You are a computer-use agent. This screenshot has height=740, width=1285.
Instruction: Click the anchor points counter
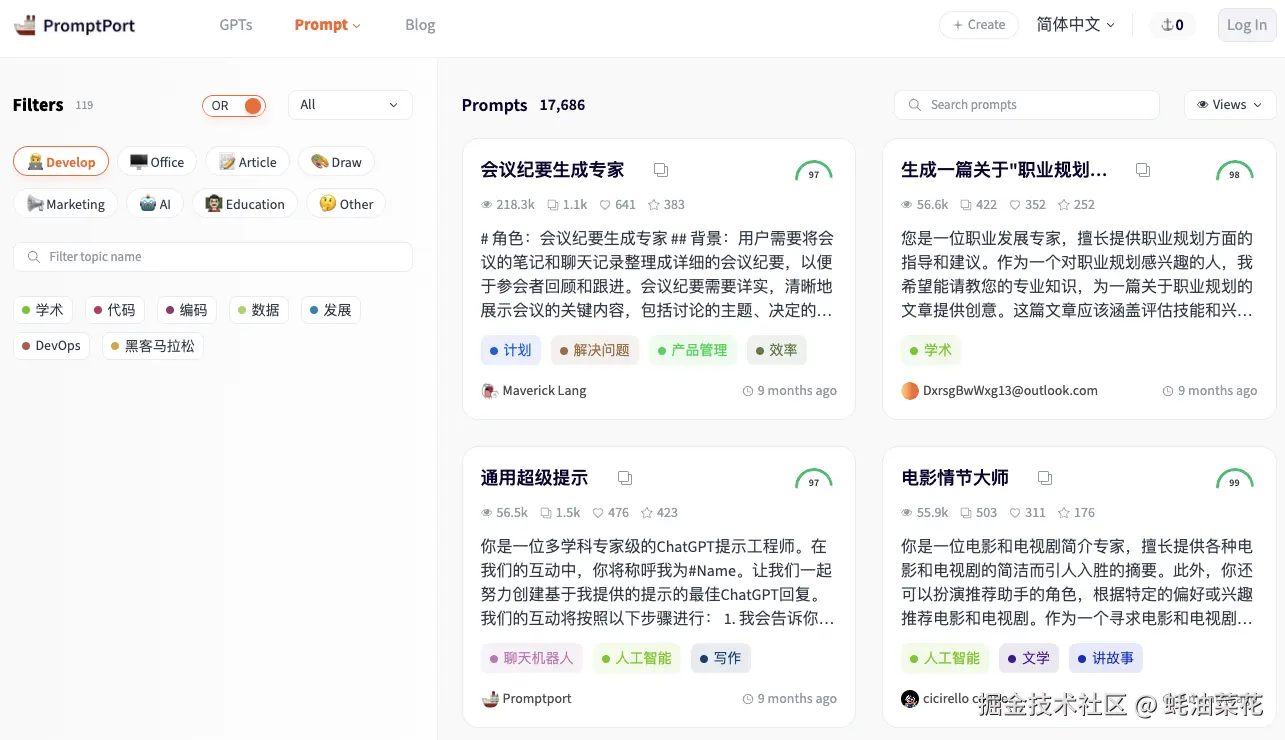[x=1172, y=25]
